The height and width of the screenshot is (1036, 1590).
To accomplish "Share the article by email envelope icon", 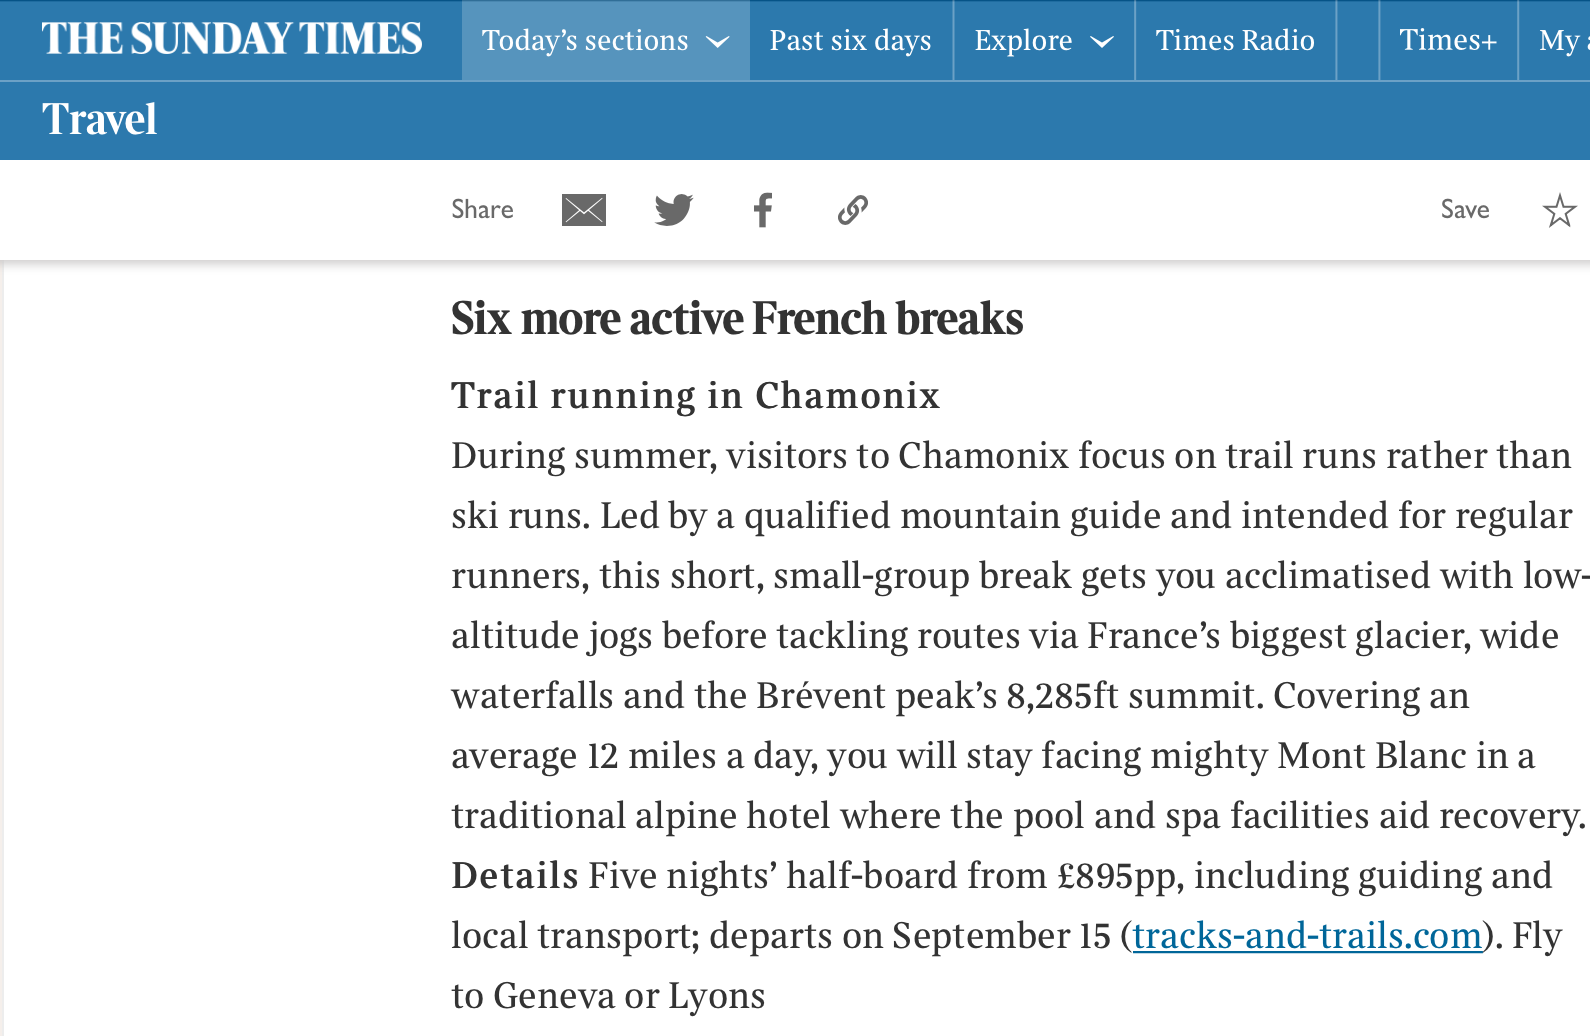I will point(584,210).
